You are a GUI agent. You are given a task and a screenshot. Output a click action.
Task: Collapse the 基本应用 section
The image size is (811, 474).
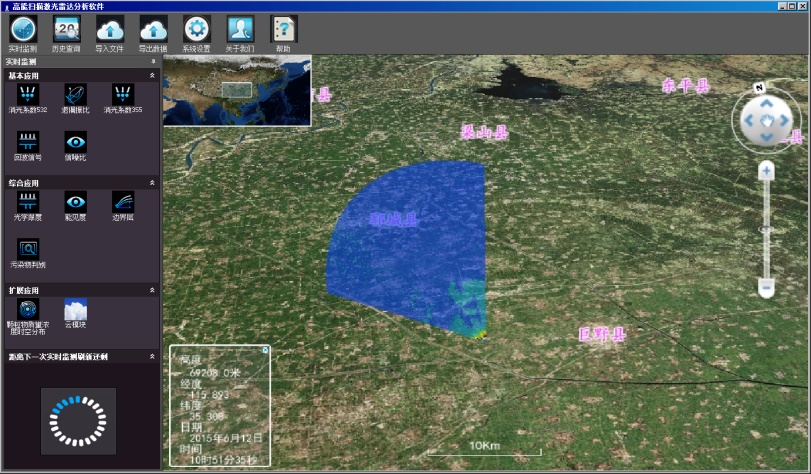152,75
